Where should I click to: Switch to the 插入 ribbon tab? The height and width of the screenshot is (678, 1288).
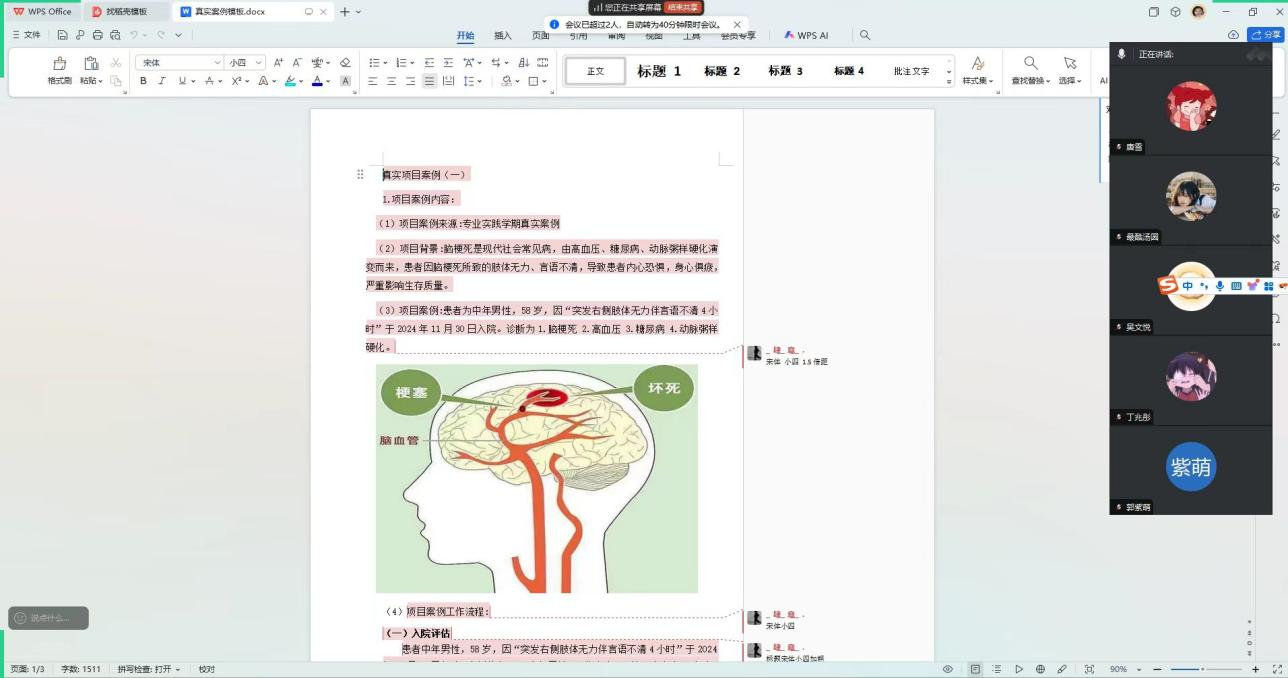point(502,35)
